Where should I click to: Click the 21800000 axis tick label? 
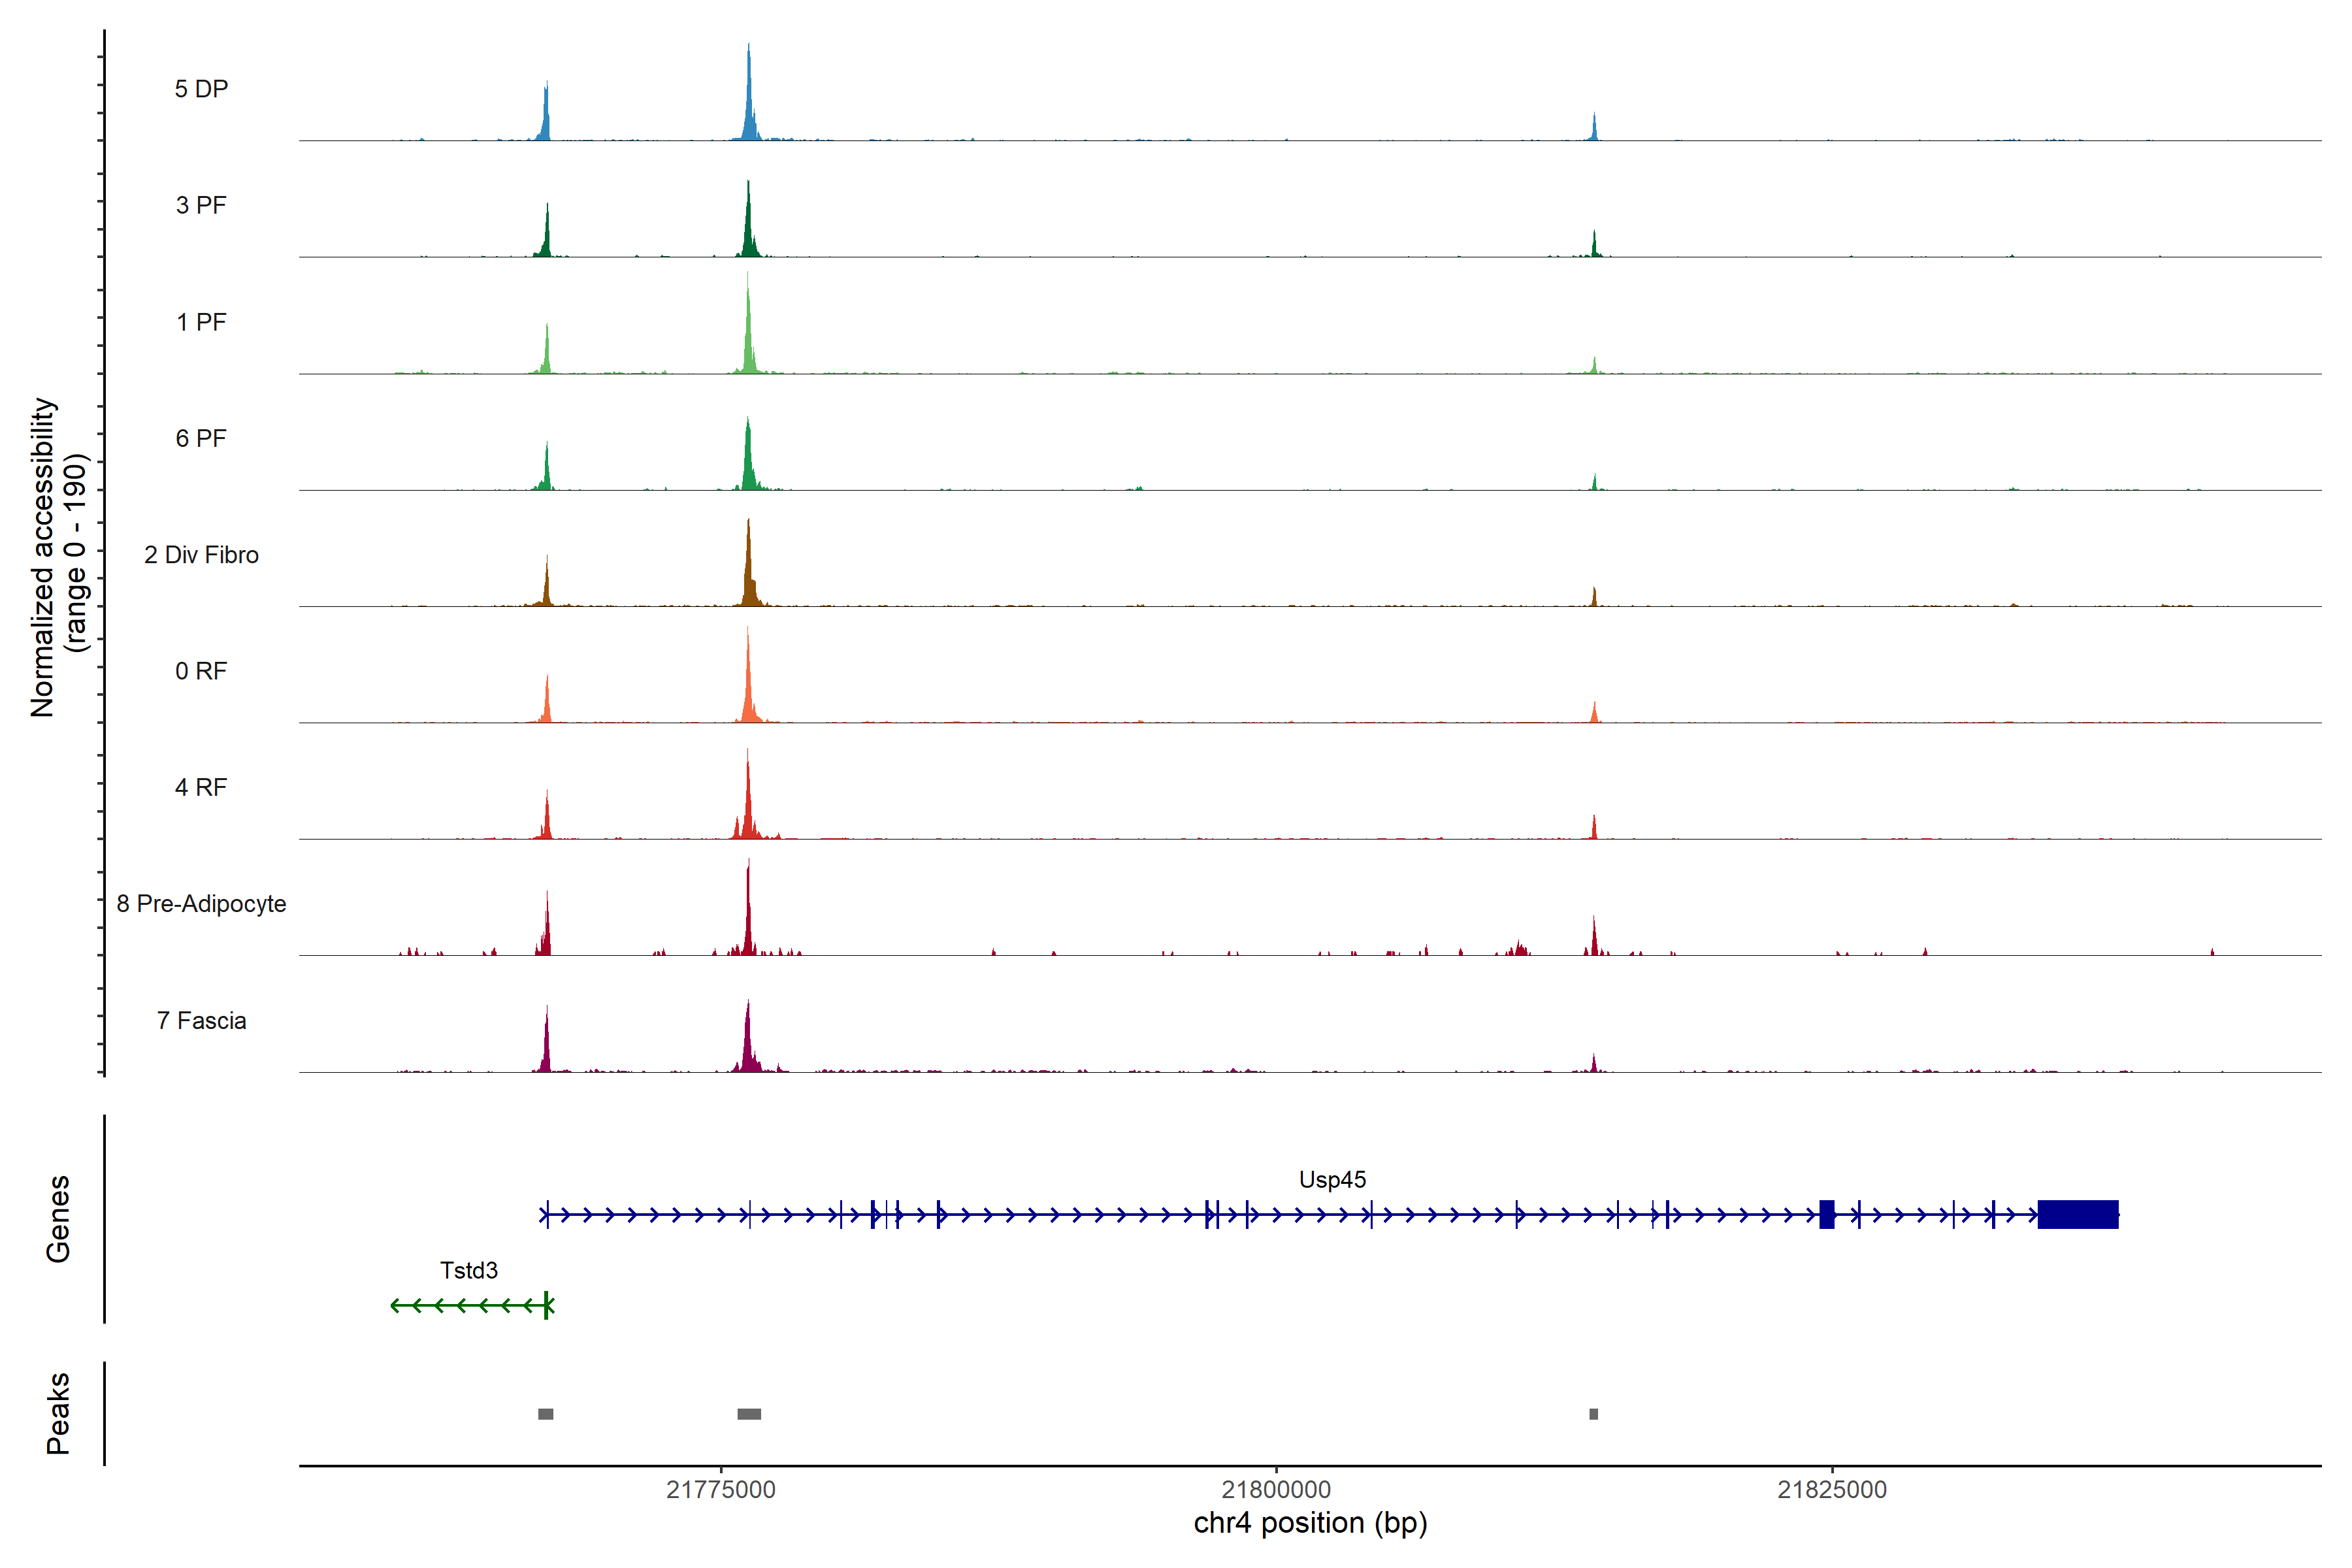[x=1276, y=1490]
